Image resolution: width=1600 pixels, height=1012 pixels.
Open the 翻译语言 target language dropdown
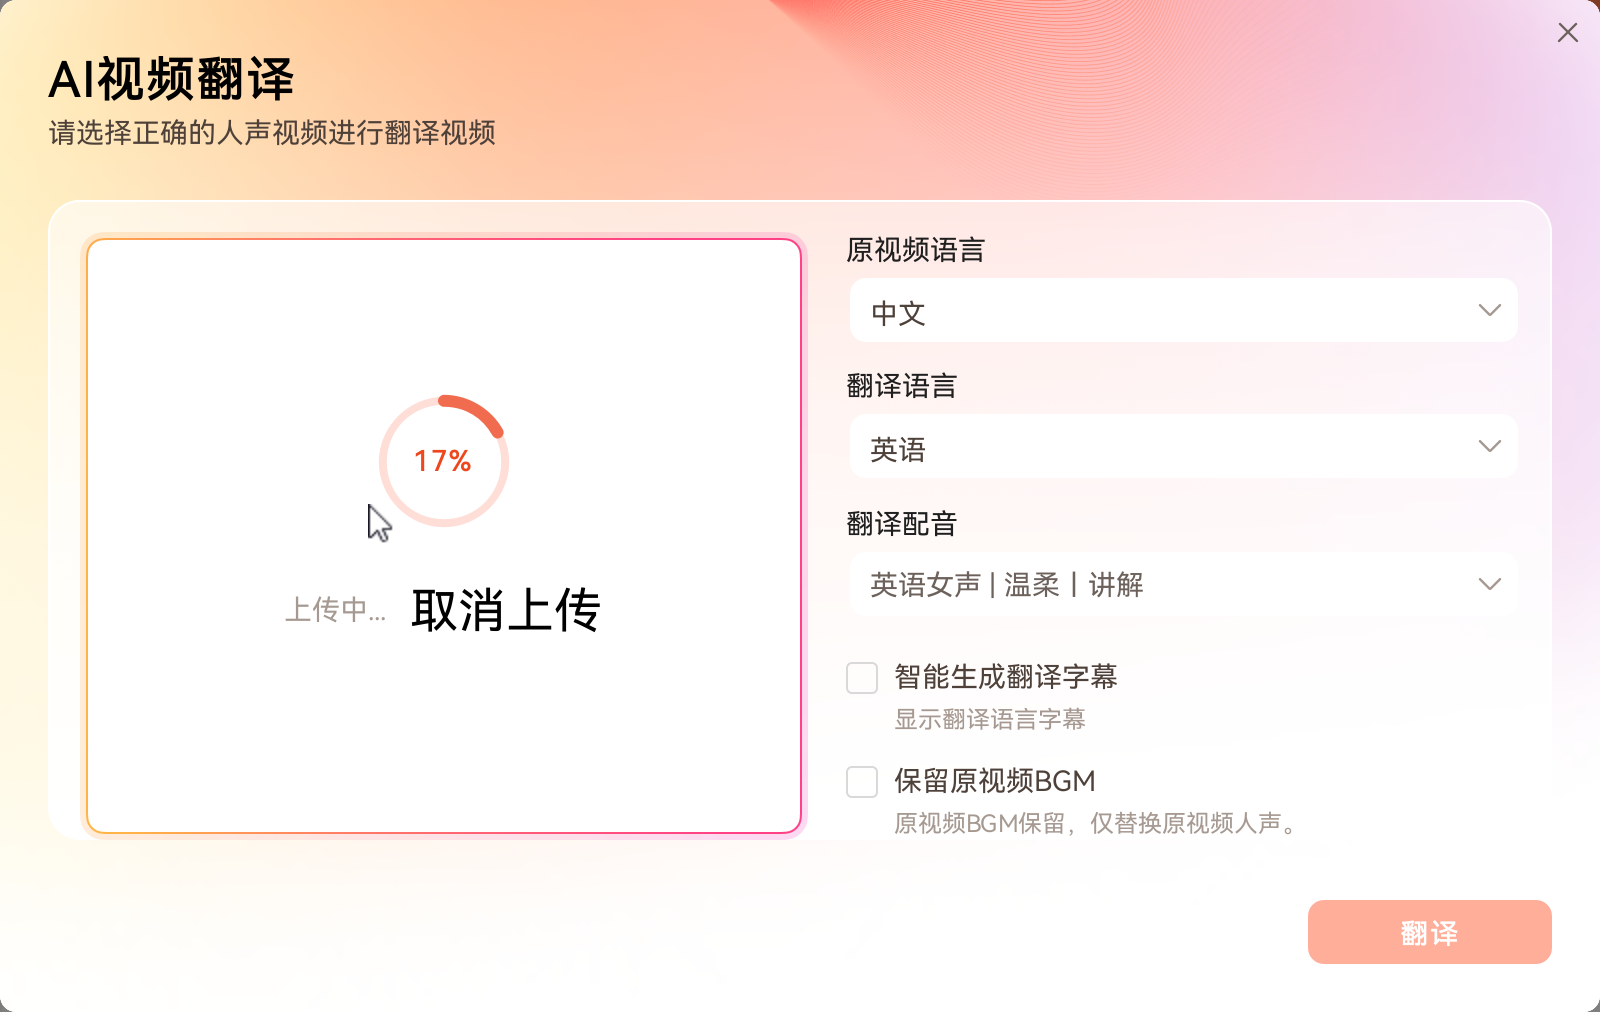(1184, 446)
